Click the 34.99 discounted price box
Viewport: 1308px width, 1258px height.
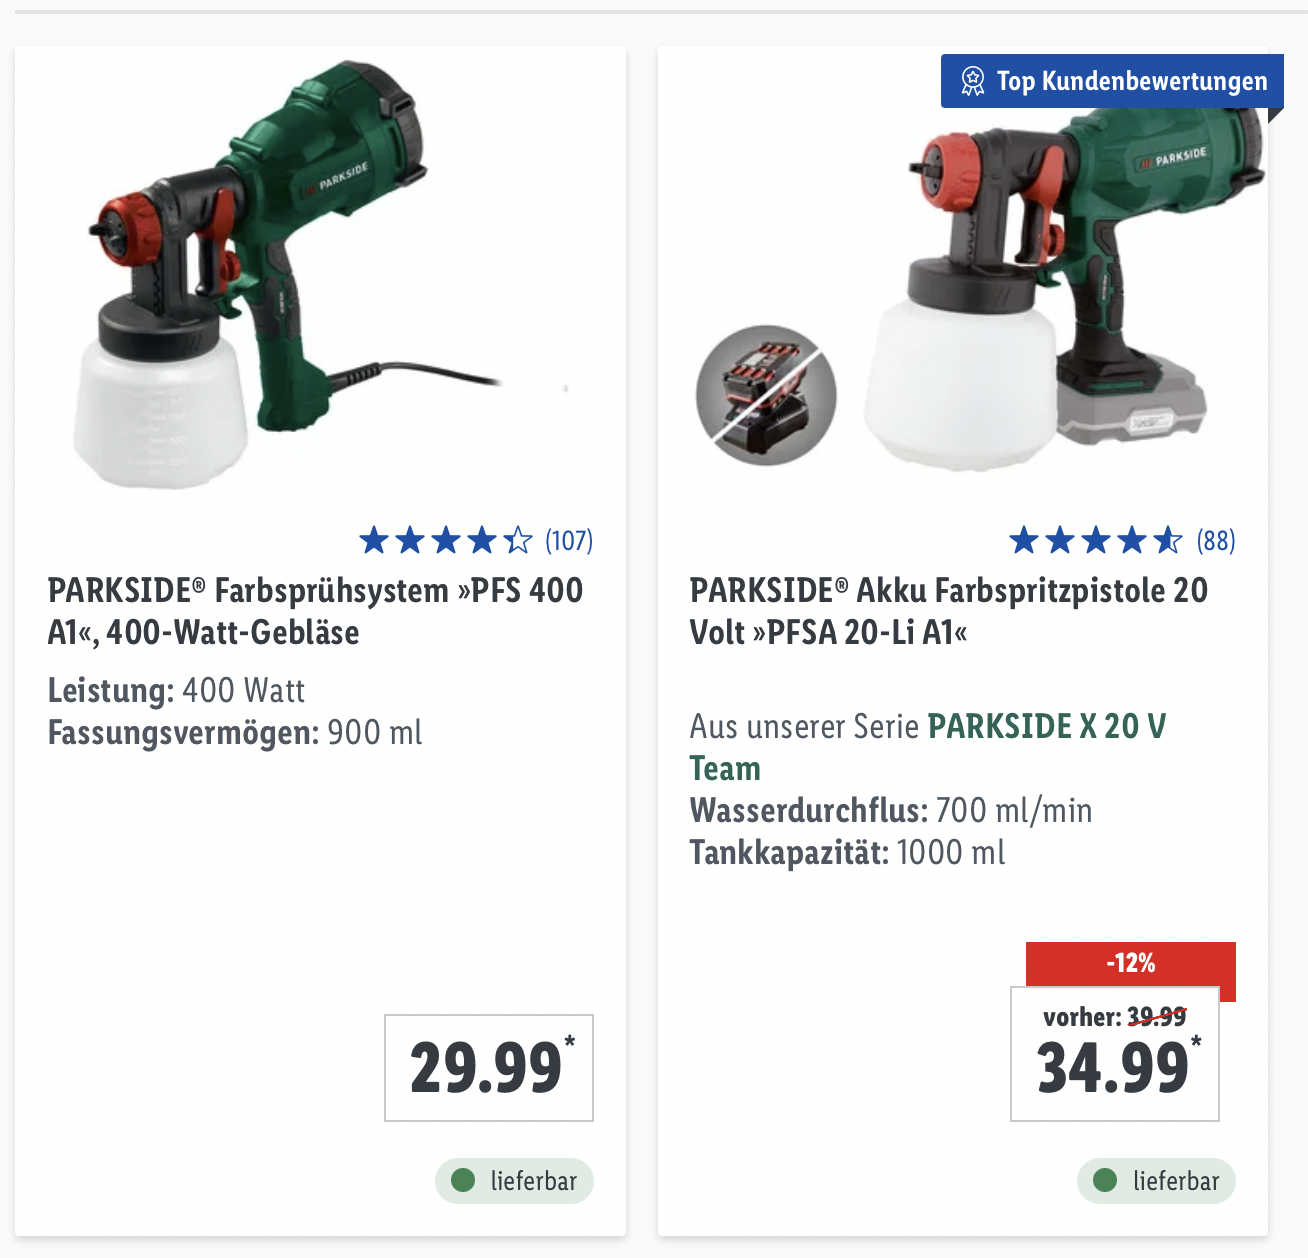(x=1115, y=1054)
